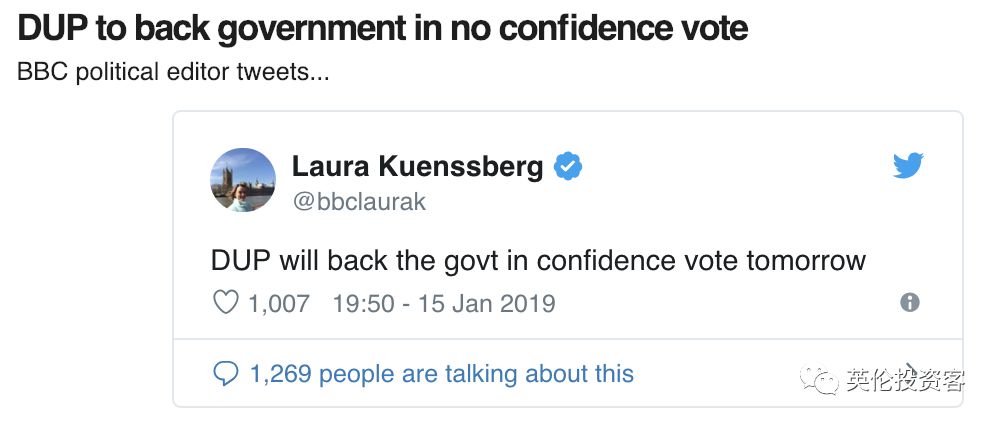Click 'BBC political editor tweets...' subtitle
This screenshot has height=424, width=998.
pyautogui.click(x=173, y=73)
